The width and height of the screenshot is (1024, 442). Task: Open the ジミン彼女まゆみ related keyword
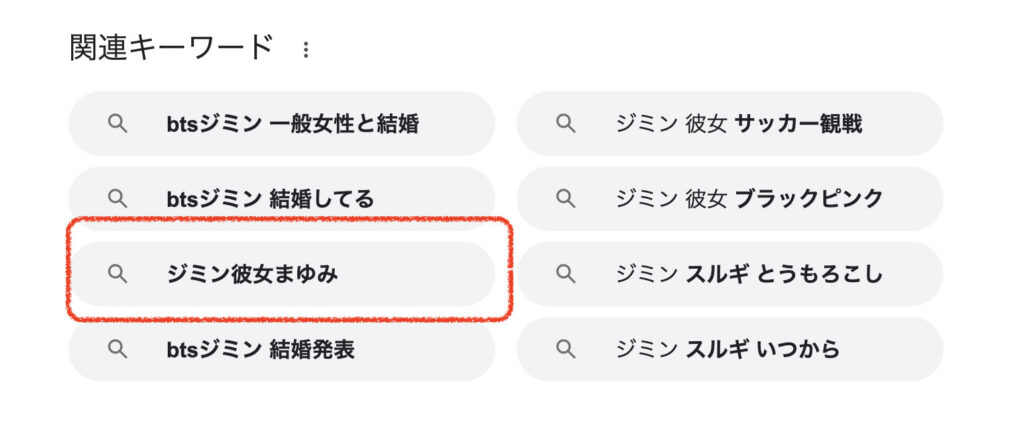252,274
